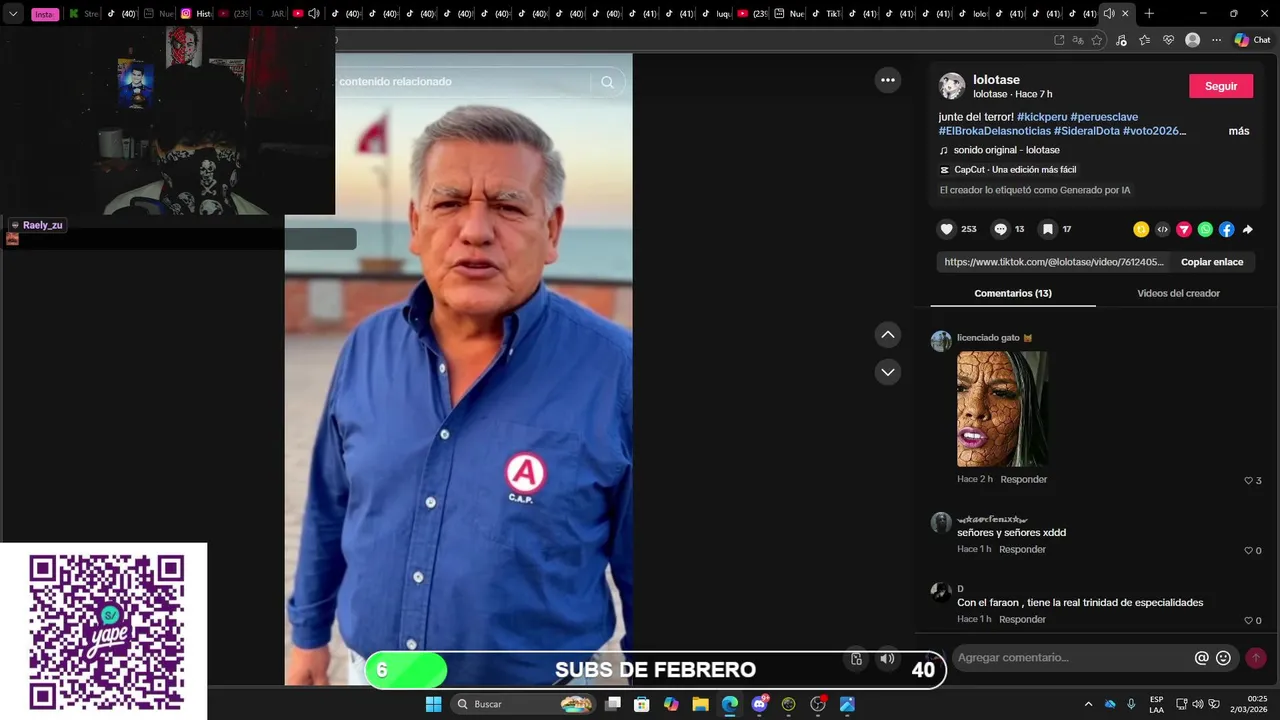Reply to licenciado gato's comment
This screenshot has height=720, width=1280.
pyautogui.click(x=1024, y=479)
